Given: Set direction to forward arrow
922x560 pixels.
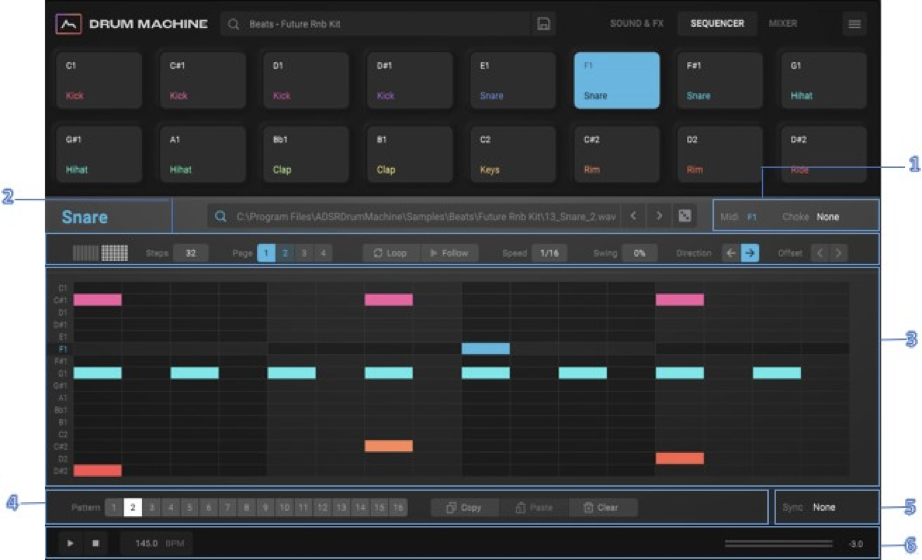Looking at the screenshot, I should point(750,253).
